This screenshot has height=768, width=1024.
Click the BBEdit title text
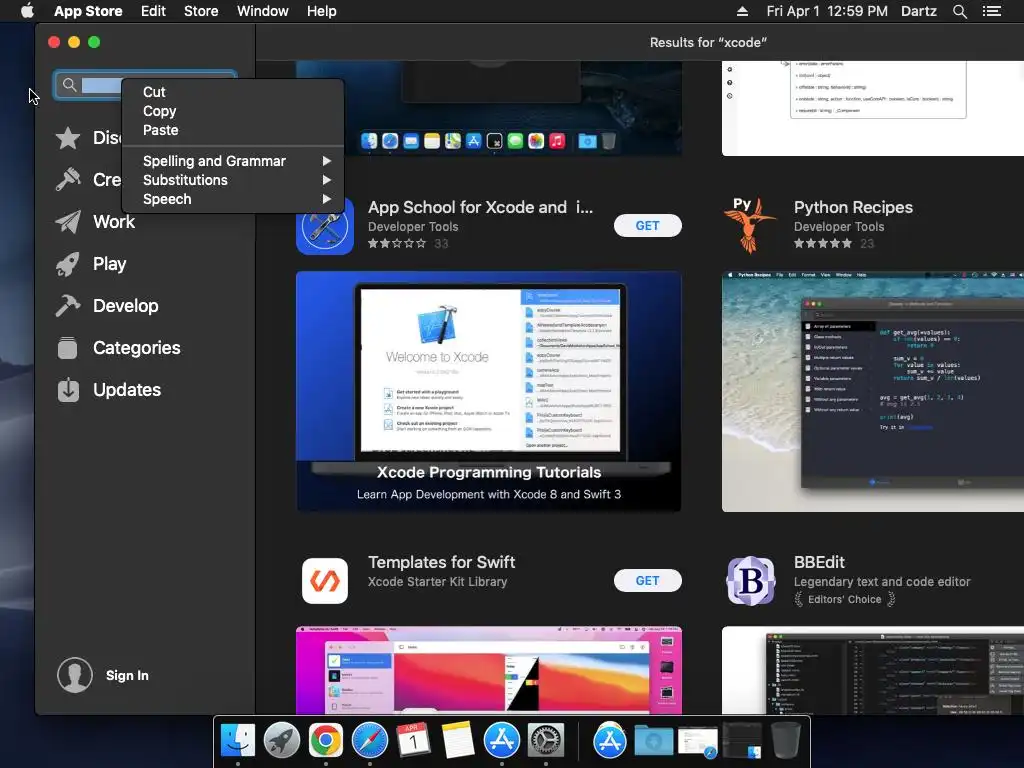point(819,562)
